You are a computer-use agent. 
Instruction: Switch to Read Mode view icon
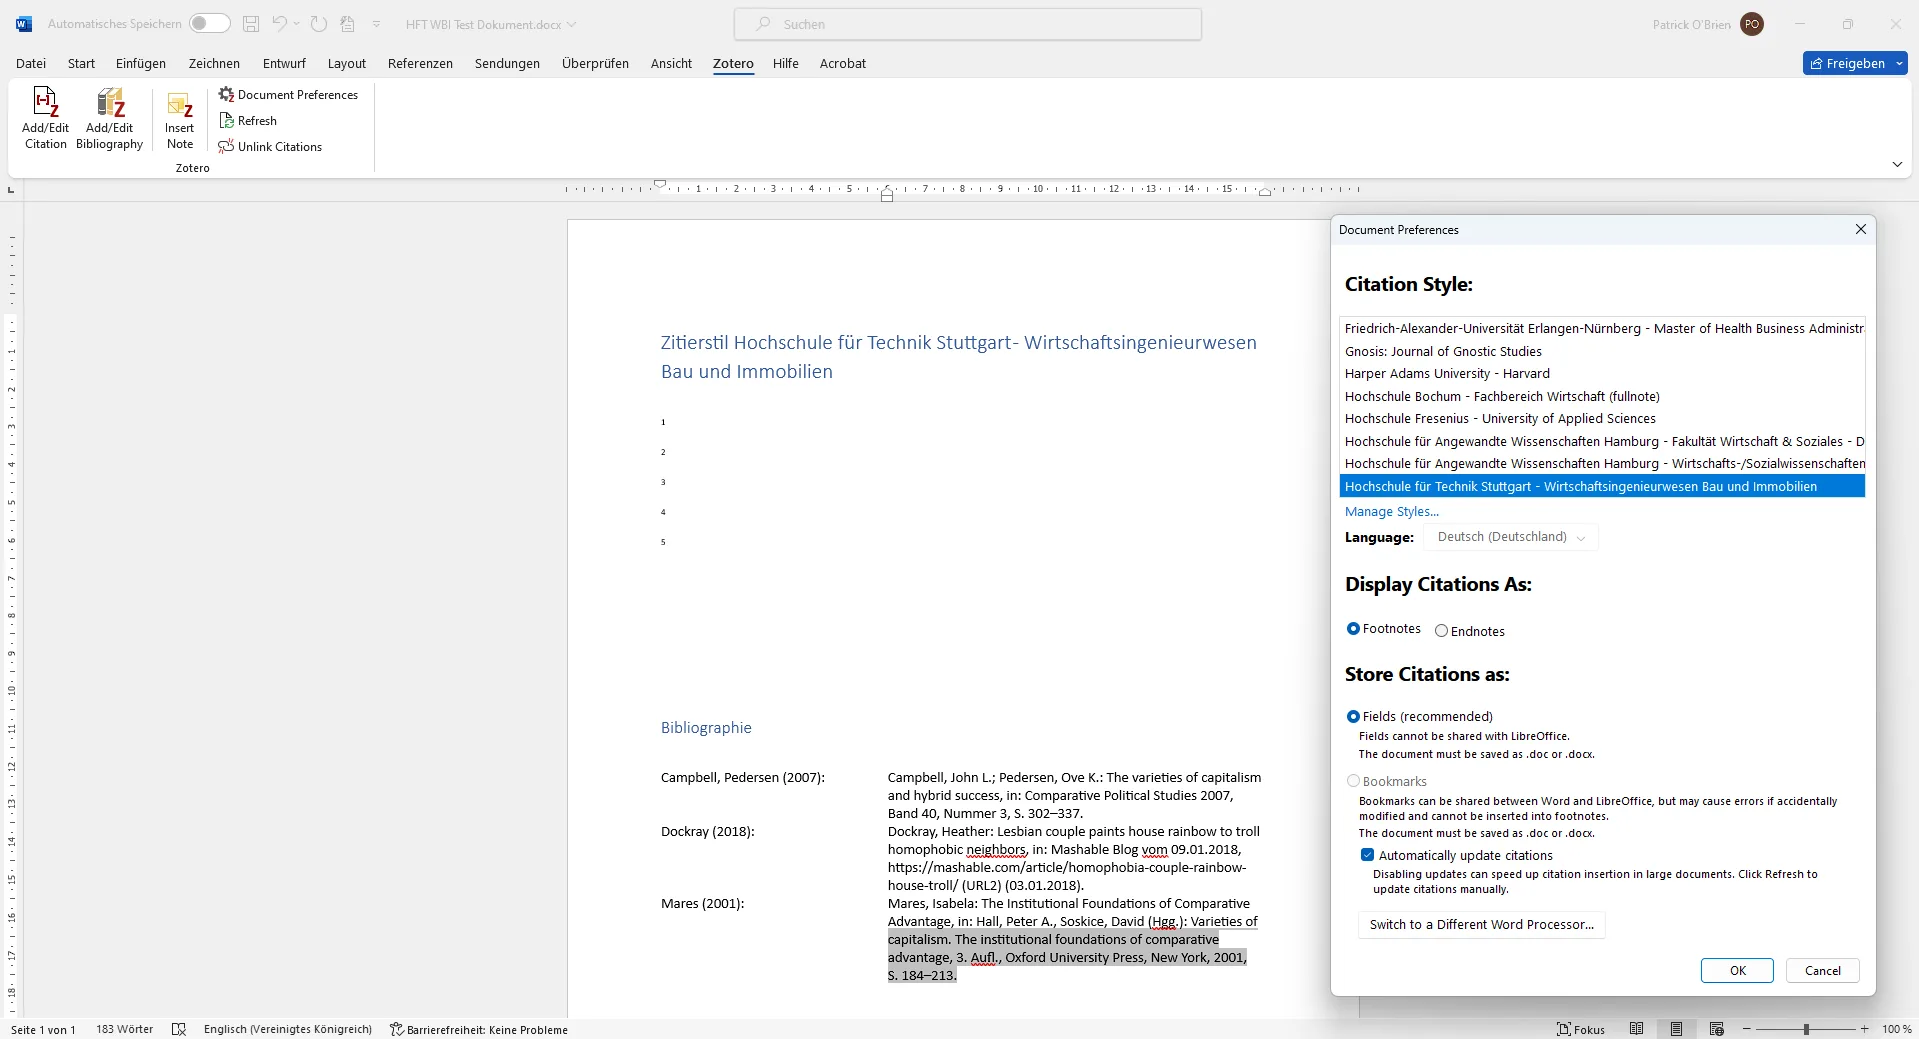pyautogui.click(x=1636, y=1029)
